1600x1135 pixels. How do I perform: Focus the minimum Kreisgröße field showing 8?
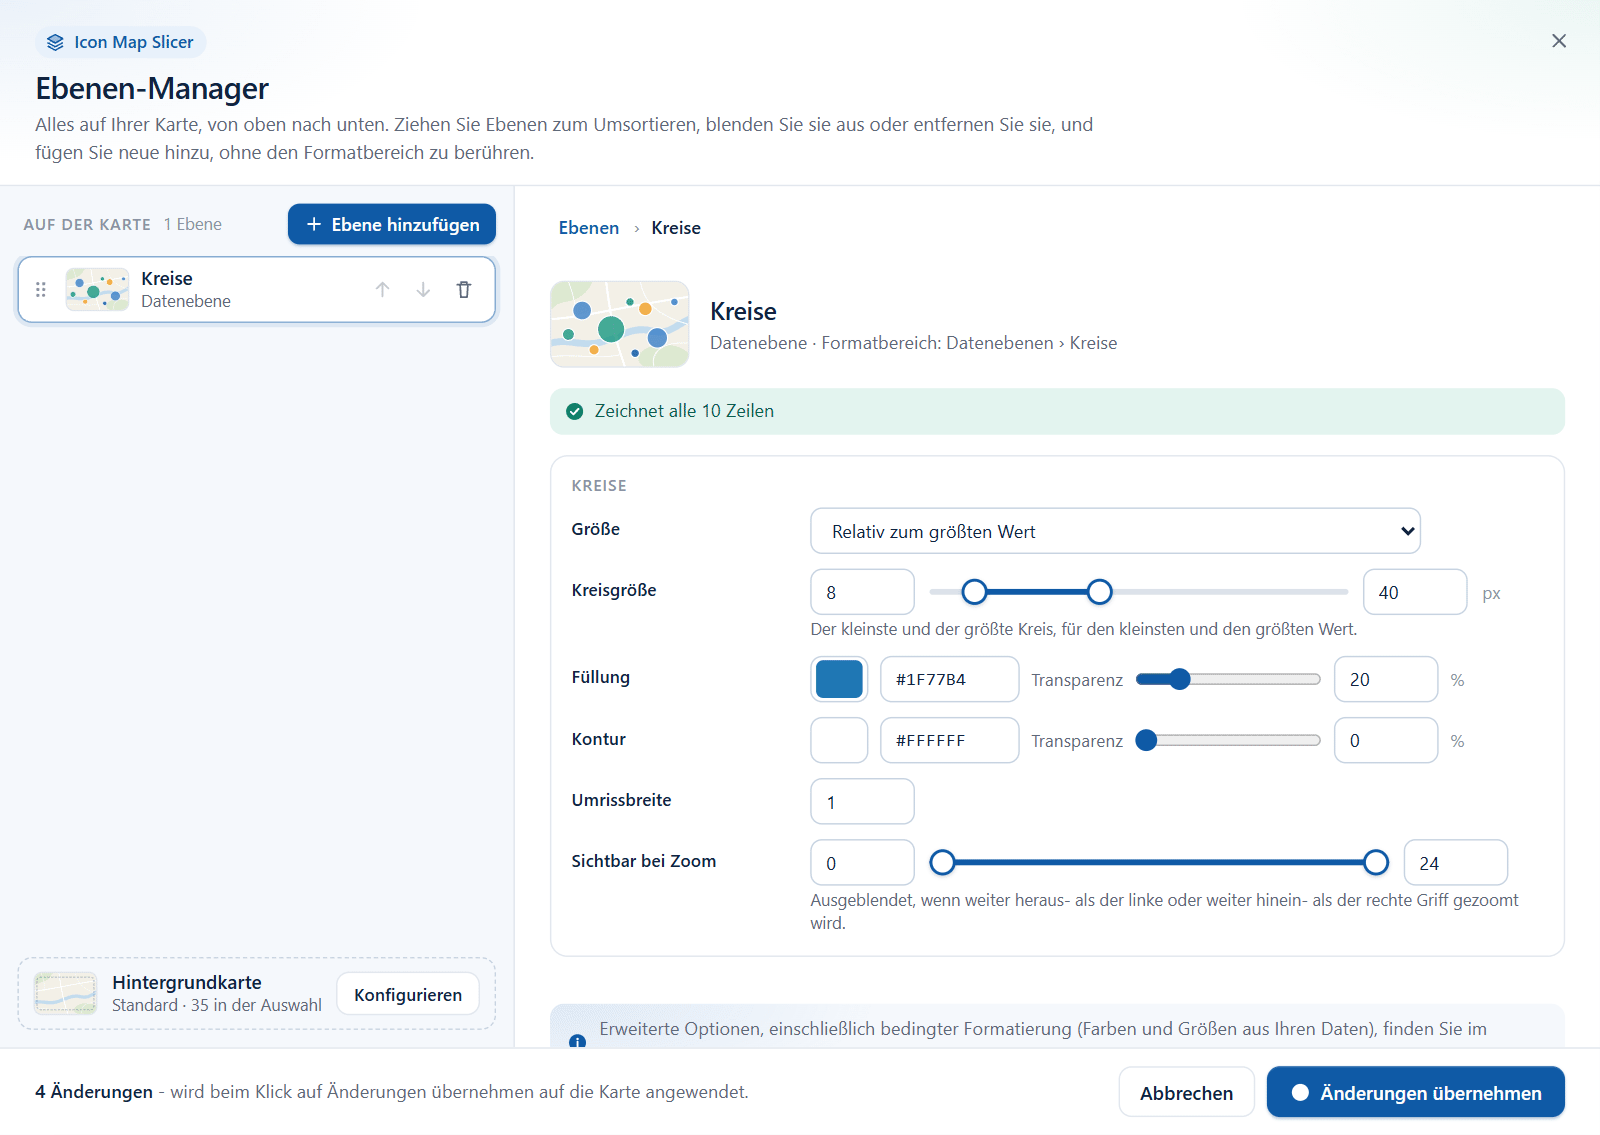click(862, 592)
